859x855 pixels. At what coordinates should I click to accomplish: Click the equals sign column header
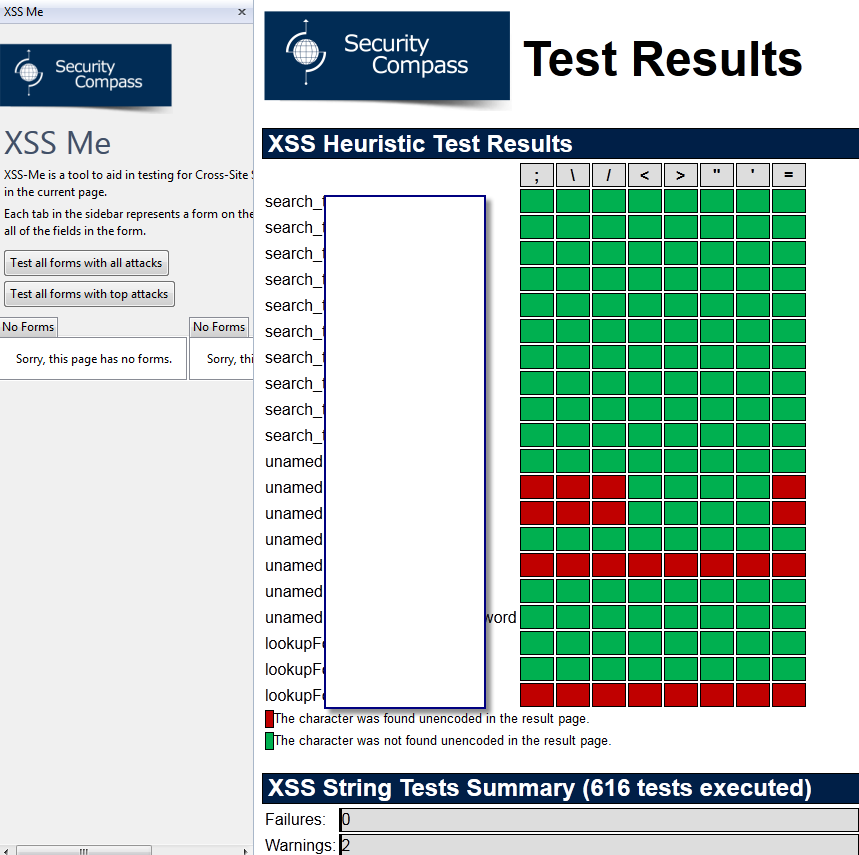click(789, 175)
